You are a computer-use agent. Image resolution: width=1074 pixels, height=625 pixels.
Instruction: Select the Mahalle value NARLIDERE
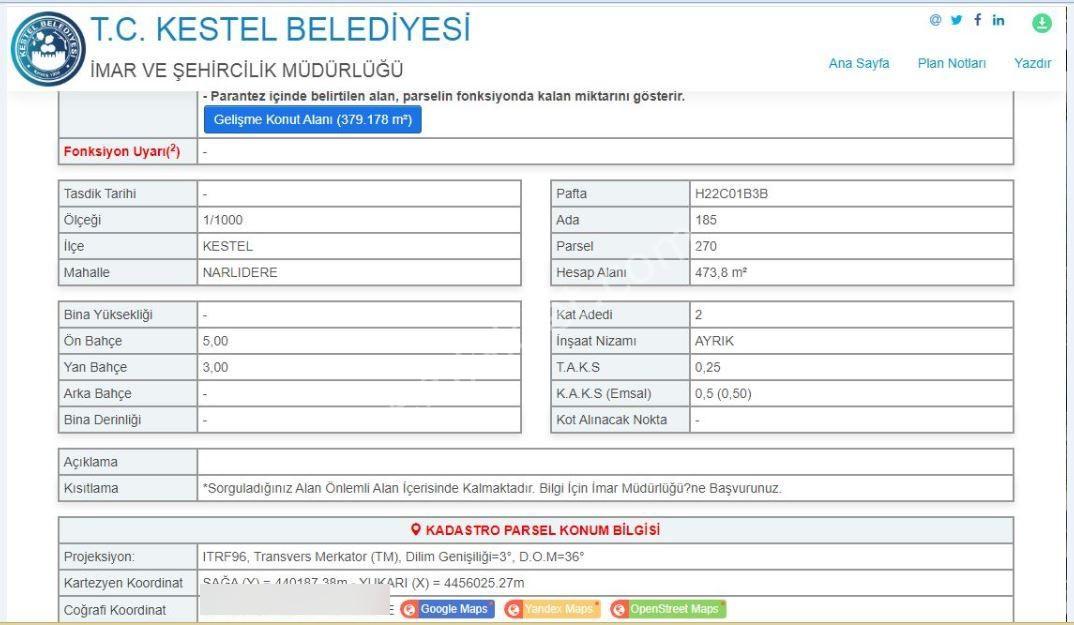coord(240,272)
